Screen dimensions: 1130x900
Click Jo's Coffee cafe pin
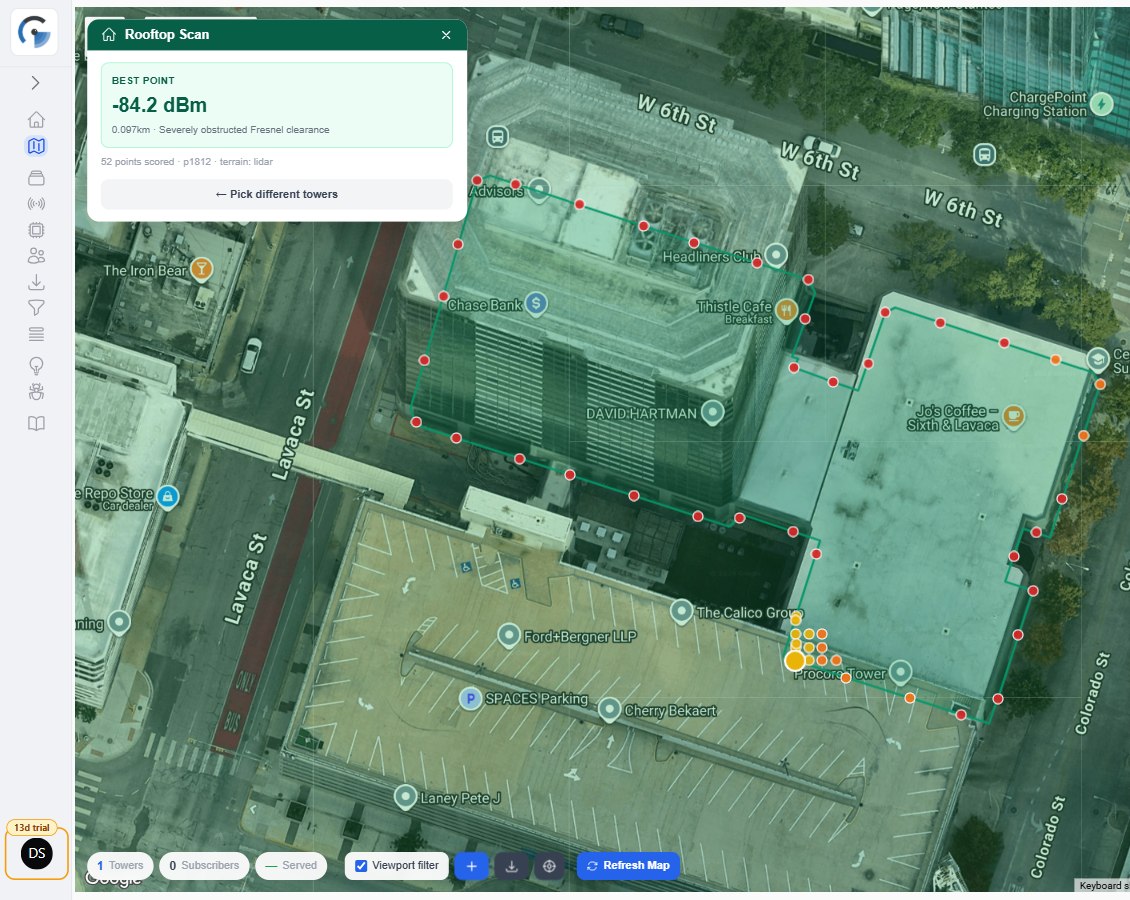[1014, 415]
